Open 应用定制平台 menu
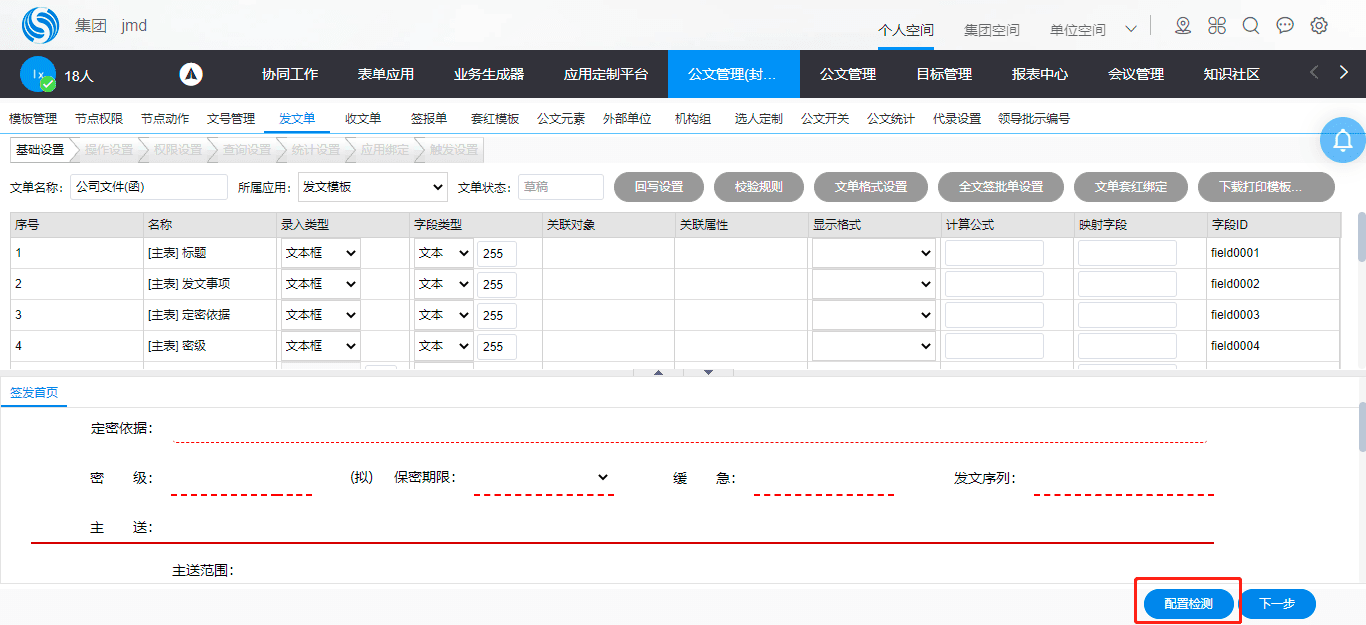Viewport: 1366px width, 625px height. click(x=606, y=74)
